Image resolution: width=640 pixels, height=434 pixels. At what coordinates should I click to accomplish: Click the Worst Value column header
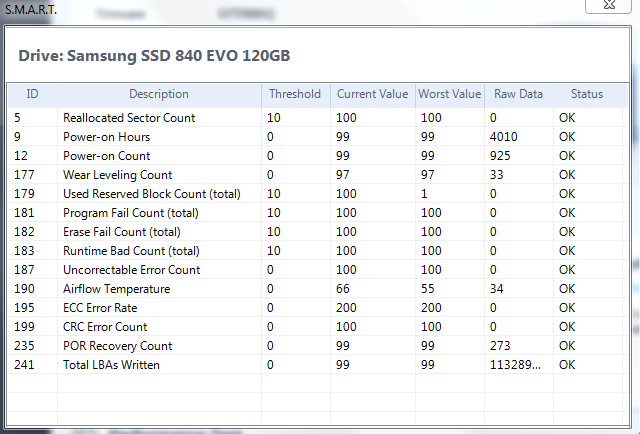[x=449, y=95]
